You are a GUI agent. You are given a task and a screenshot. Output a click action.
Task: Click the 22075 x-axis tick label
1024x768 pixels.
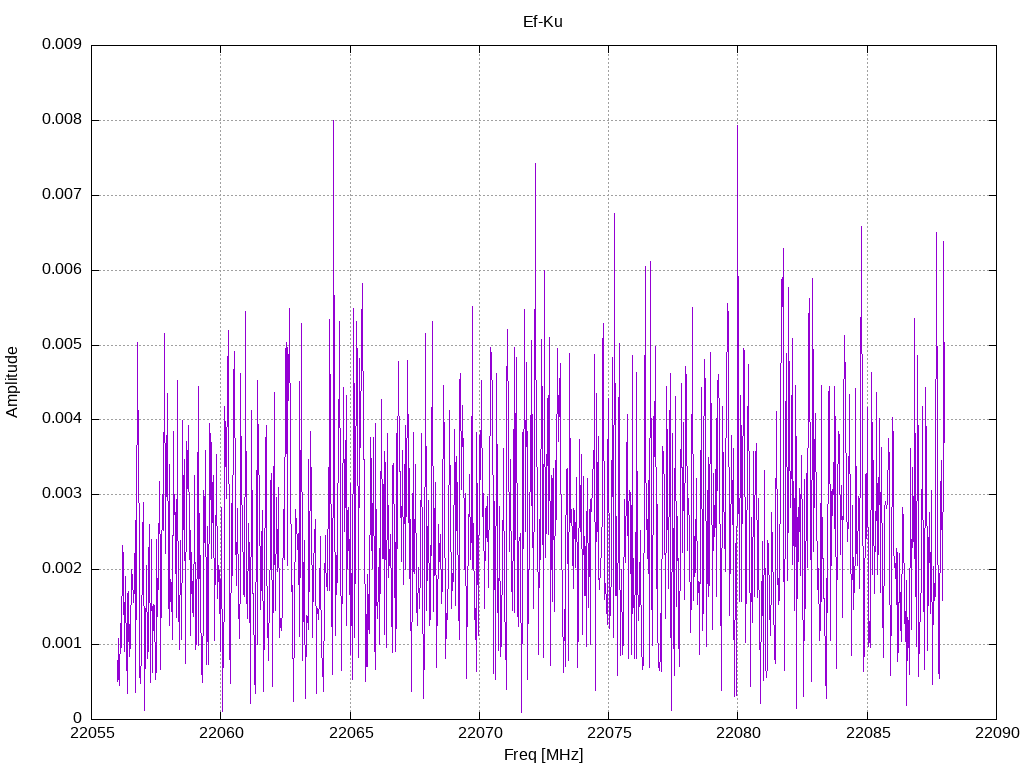(x=608, y=733)
